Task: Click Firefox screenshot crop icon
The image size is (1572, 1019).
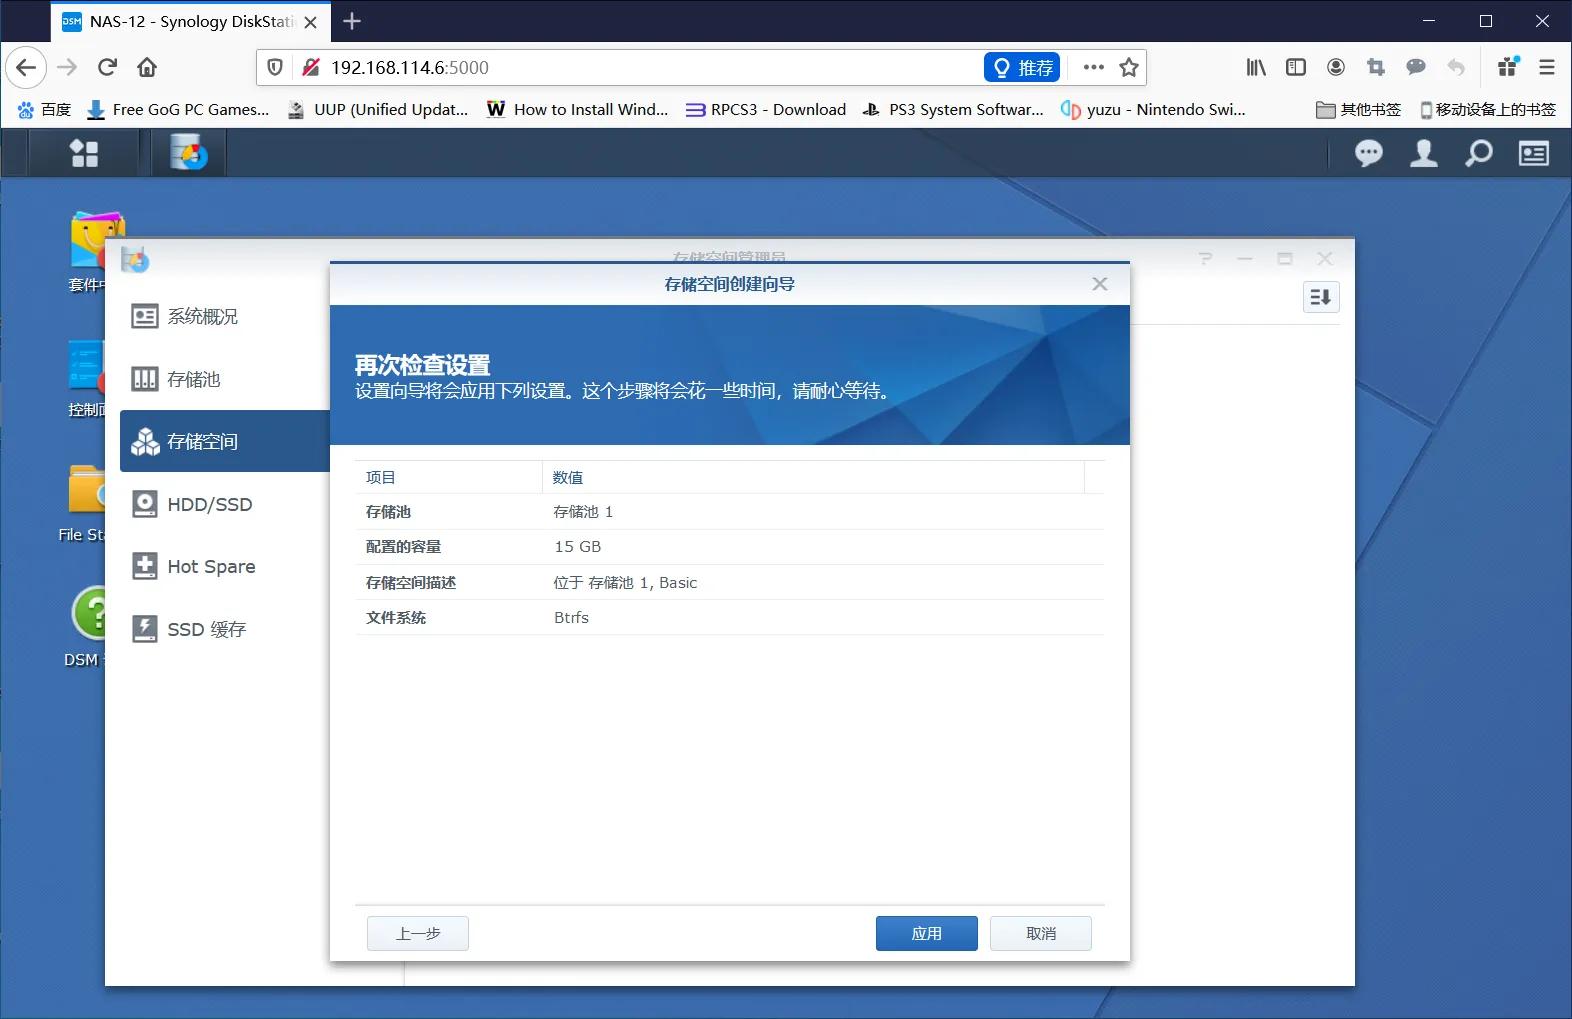Action: click(1376, 67)
